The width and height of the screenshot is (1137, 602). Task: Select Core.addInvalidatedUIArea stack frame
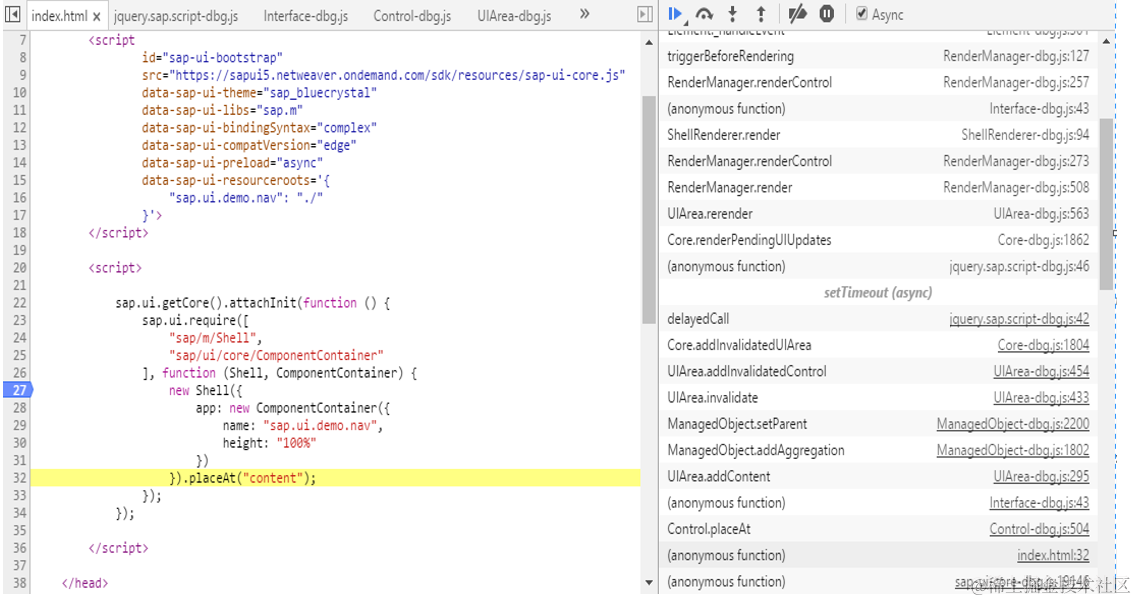click(878, 345)
